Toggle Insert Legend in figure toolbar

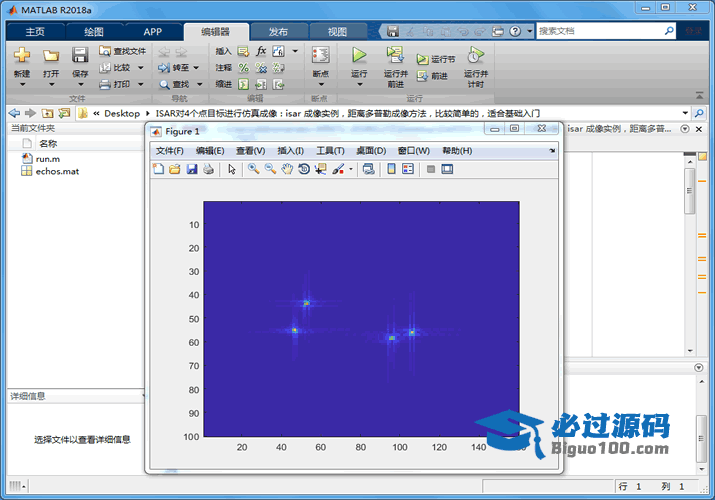pos(408,169)
